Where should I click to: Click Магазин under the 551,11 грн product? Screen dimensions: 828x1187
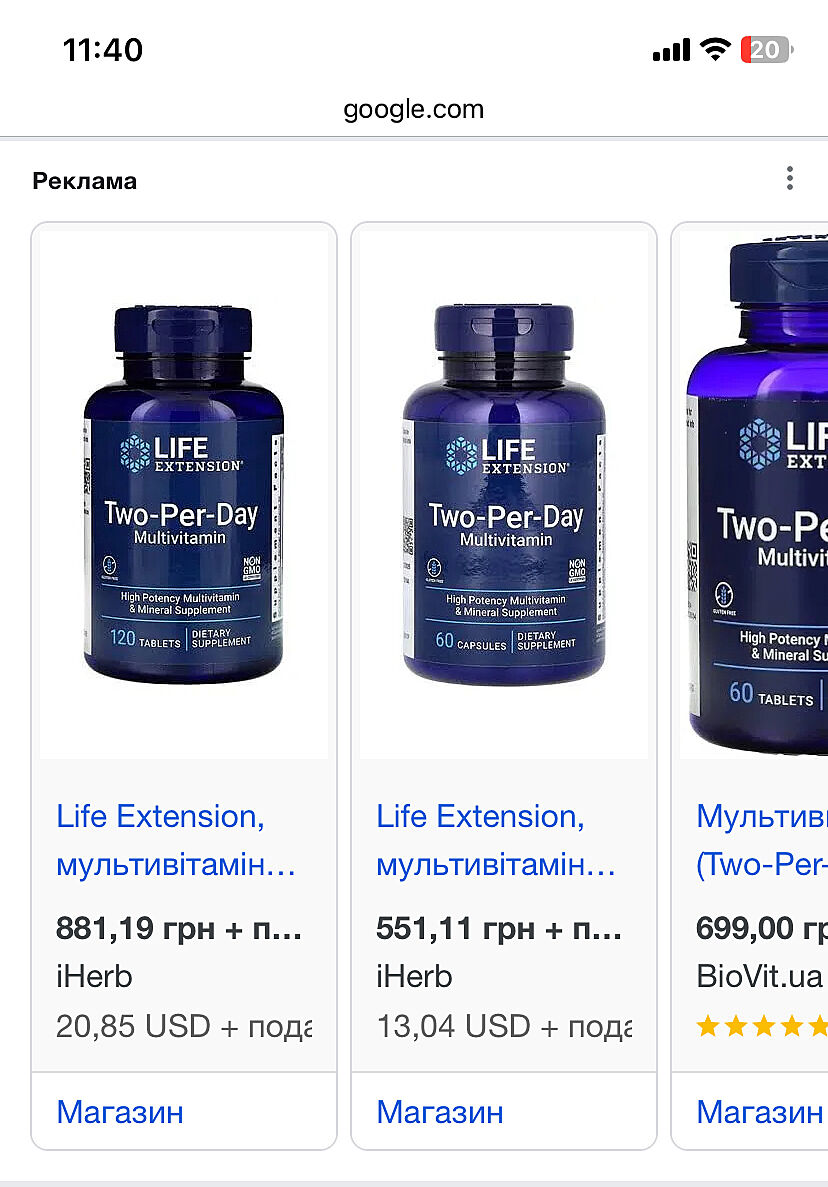[440, 1112]
